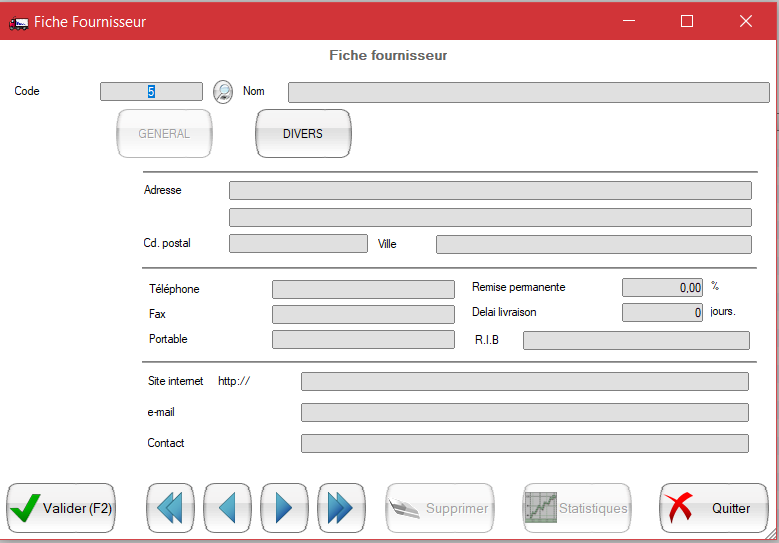
Task: Select the Cd. postal field
Action: pyautogui.click(x=298, y=244)
